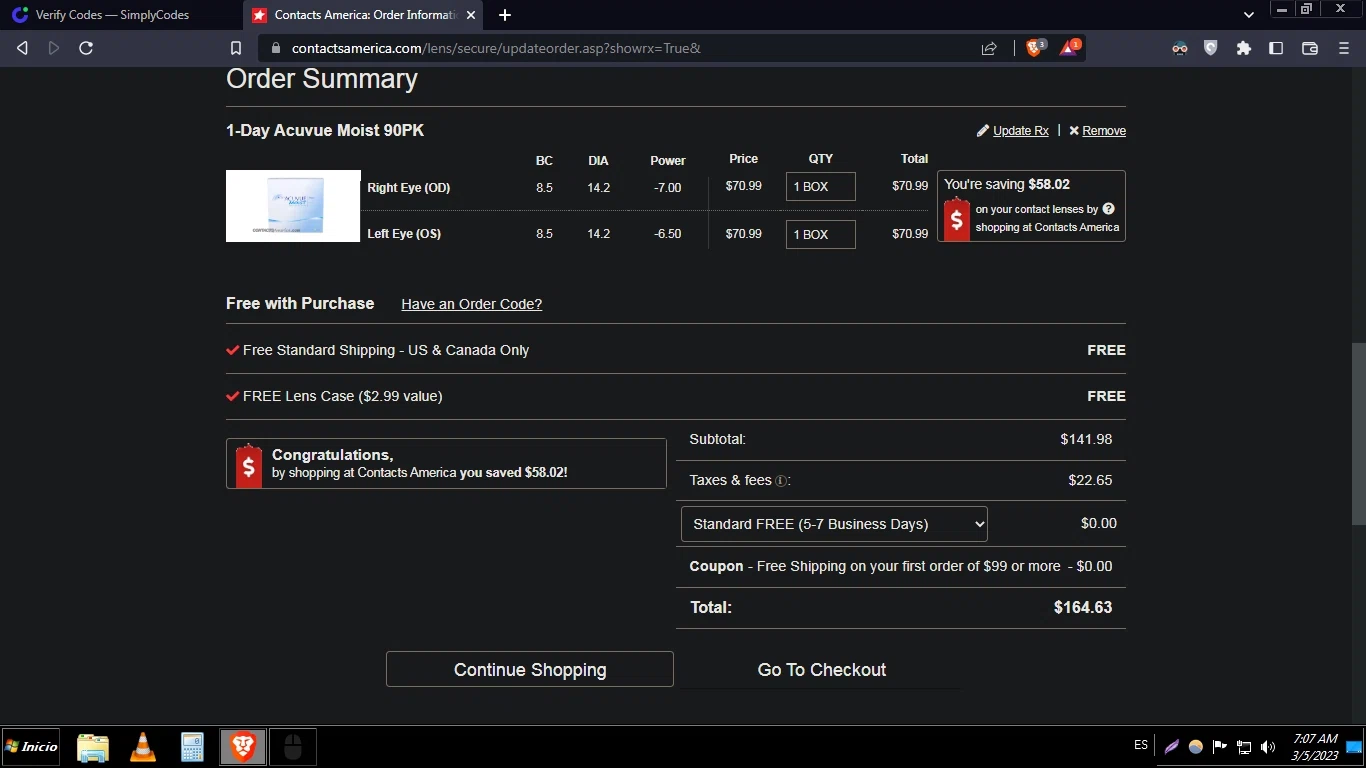Open the Taxes & fees info icon
The width and height of the screenshot is (1366, 768).
coord(781,481)
